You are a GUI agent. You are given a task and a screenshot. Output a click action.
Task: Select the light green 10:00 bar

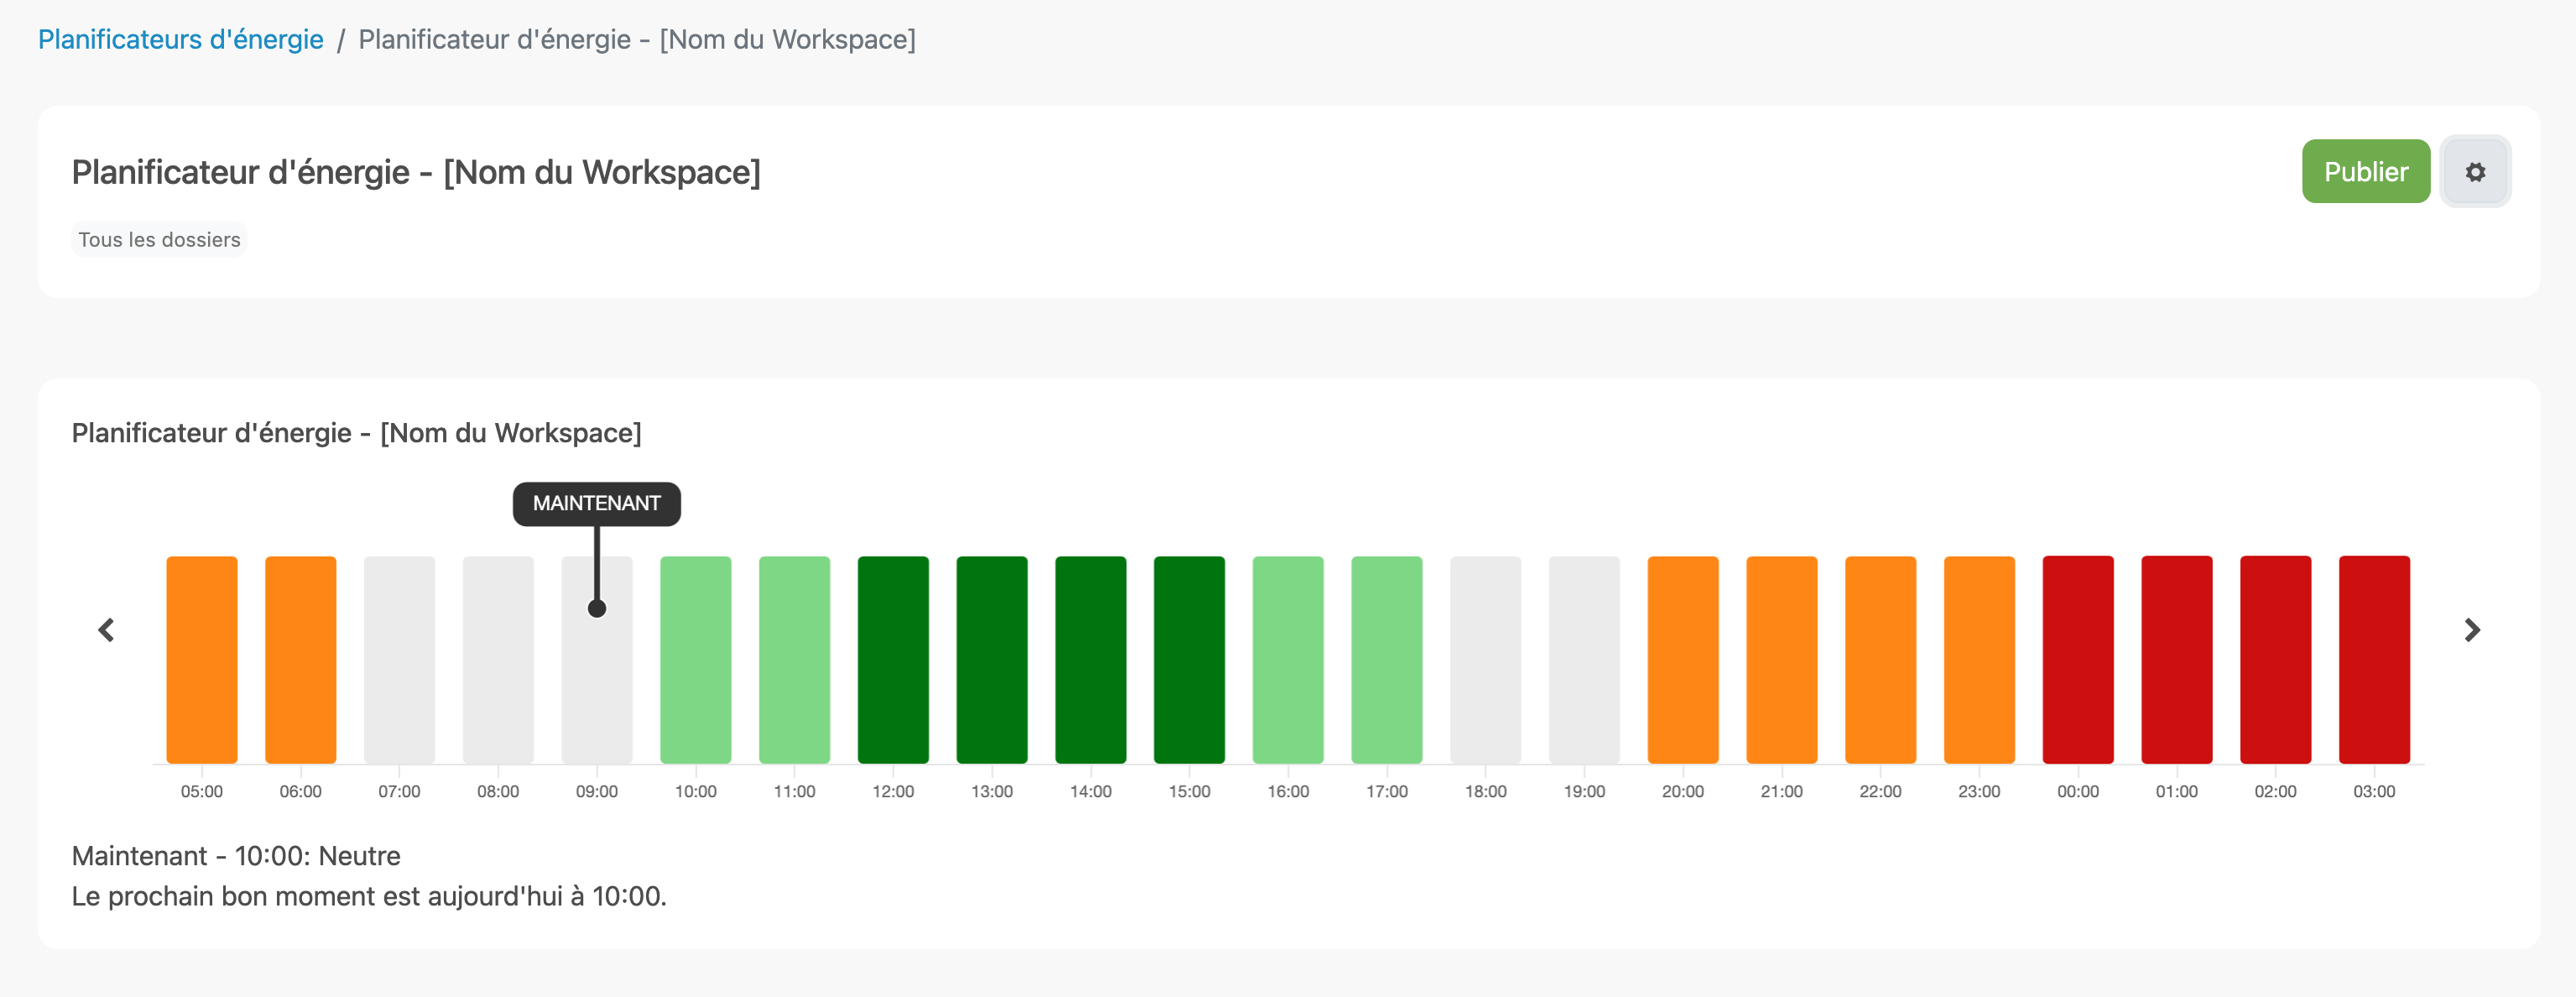click(x=696, y=660)
